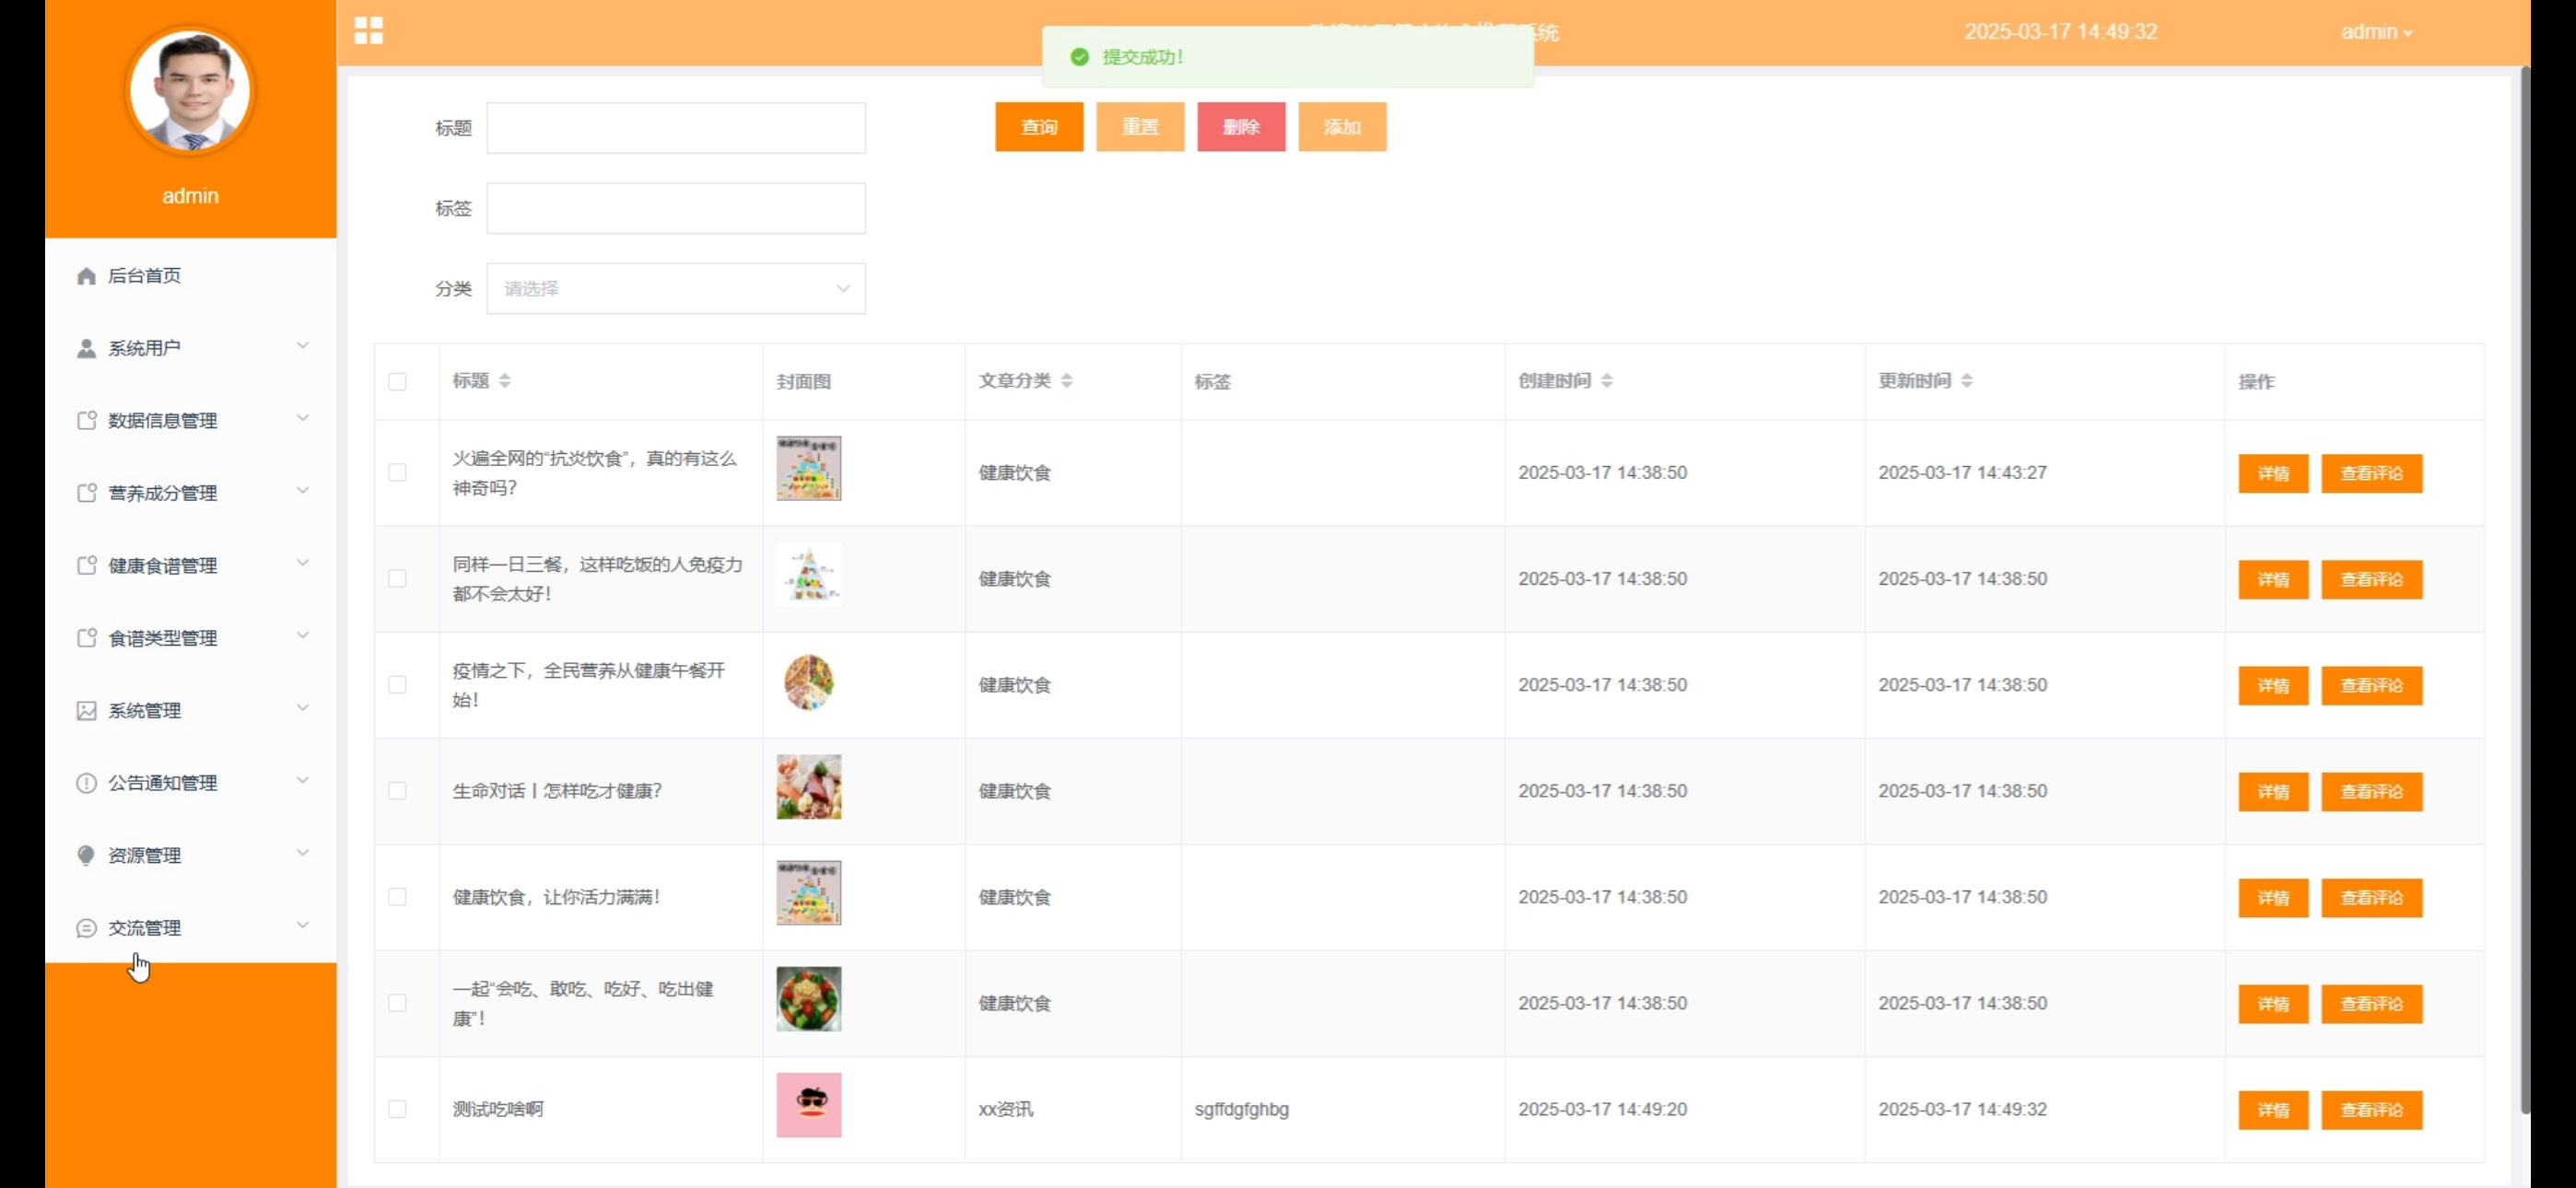Click the orange 查询 button
The height and width of the screenshot is (1188, 2576).
tap(1038, 127)
